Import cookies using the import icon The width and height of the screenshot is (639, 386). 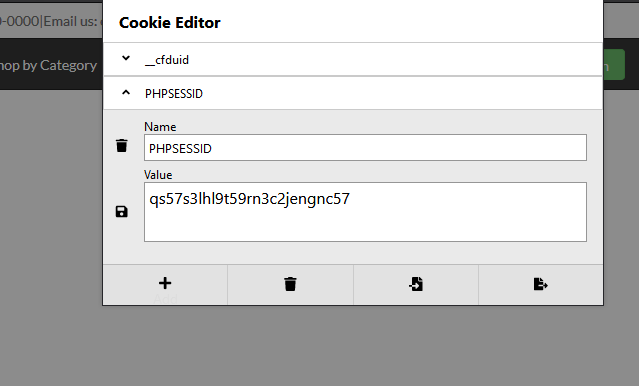[416, 284]
